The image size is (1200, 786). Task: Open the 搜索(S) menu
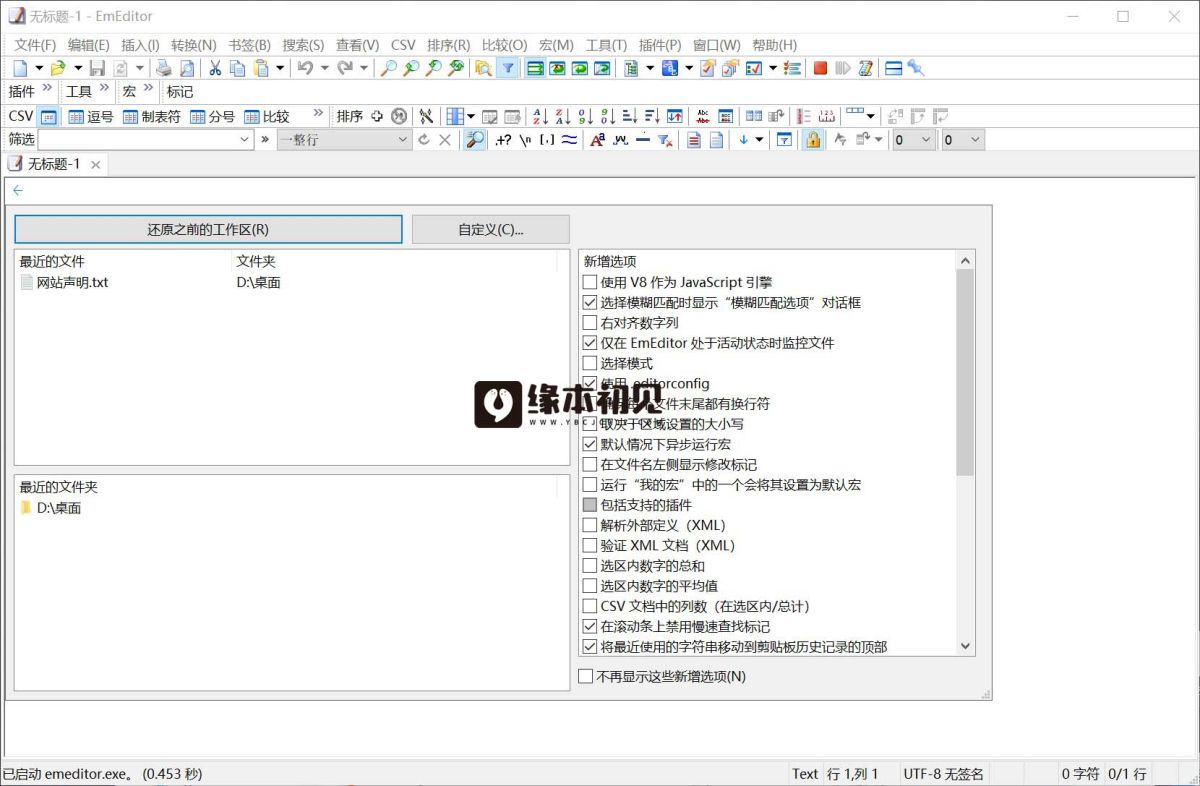[x=303, y=45]
